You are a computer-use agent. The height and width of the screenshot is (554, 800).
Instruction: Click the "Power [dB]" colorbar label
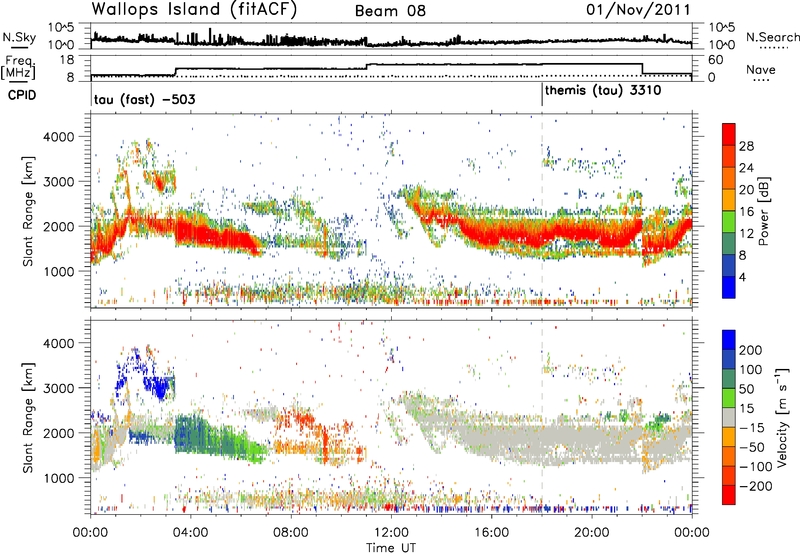click(x=763, y=211)
